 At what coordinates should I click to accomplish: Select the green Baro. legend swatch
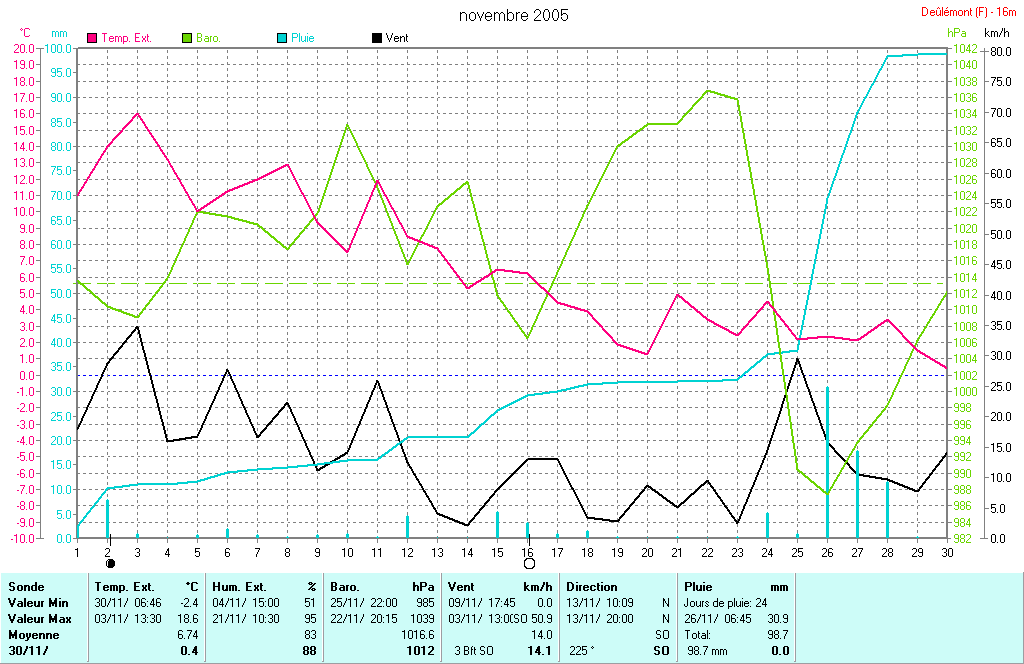(x=186, y=38)
